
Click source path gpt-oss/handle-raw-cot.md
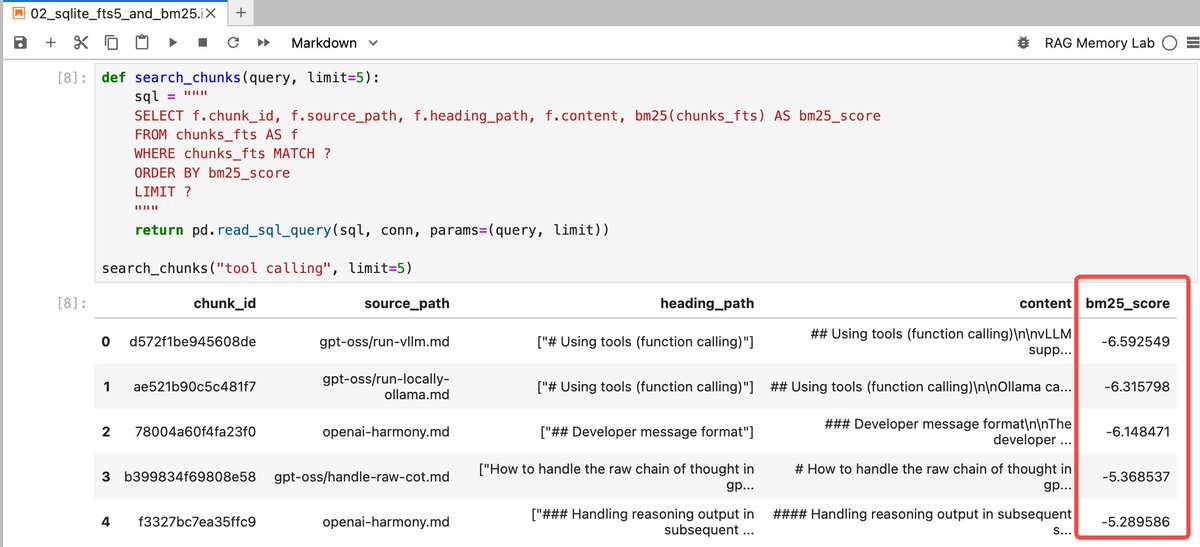(x=362, y=477)
